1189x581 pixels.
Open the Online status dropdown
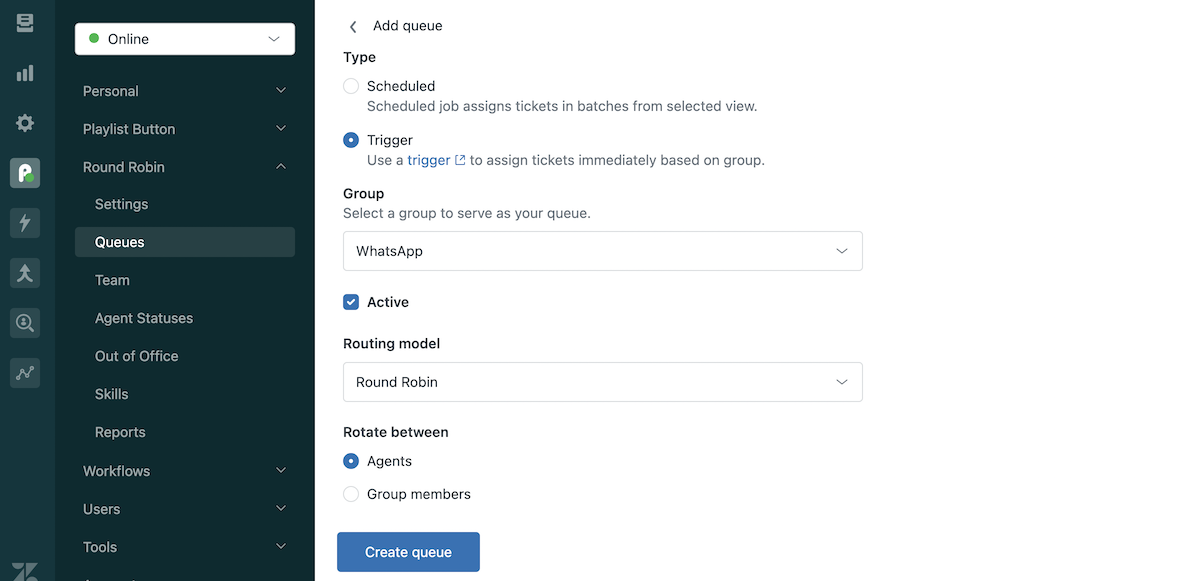(x=185, y=39)
